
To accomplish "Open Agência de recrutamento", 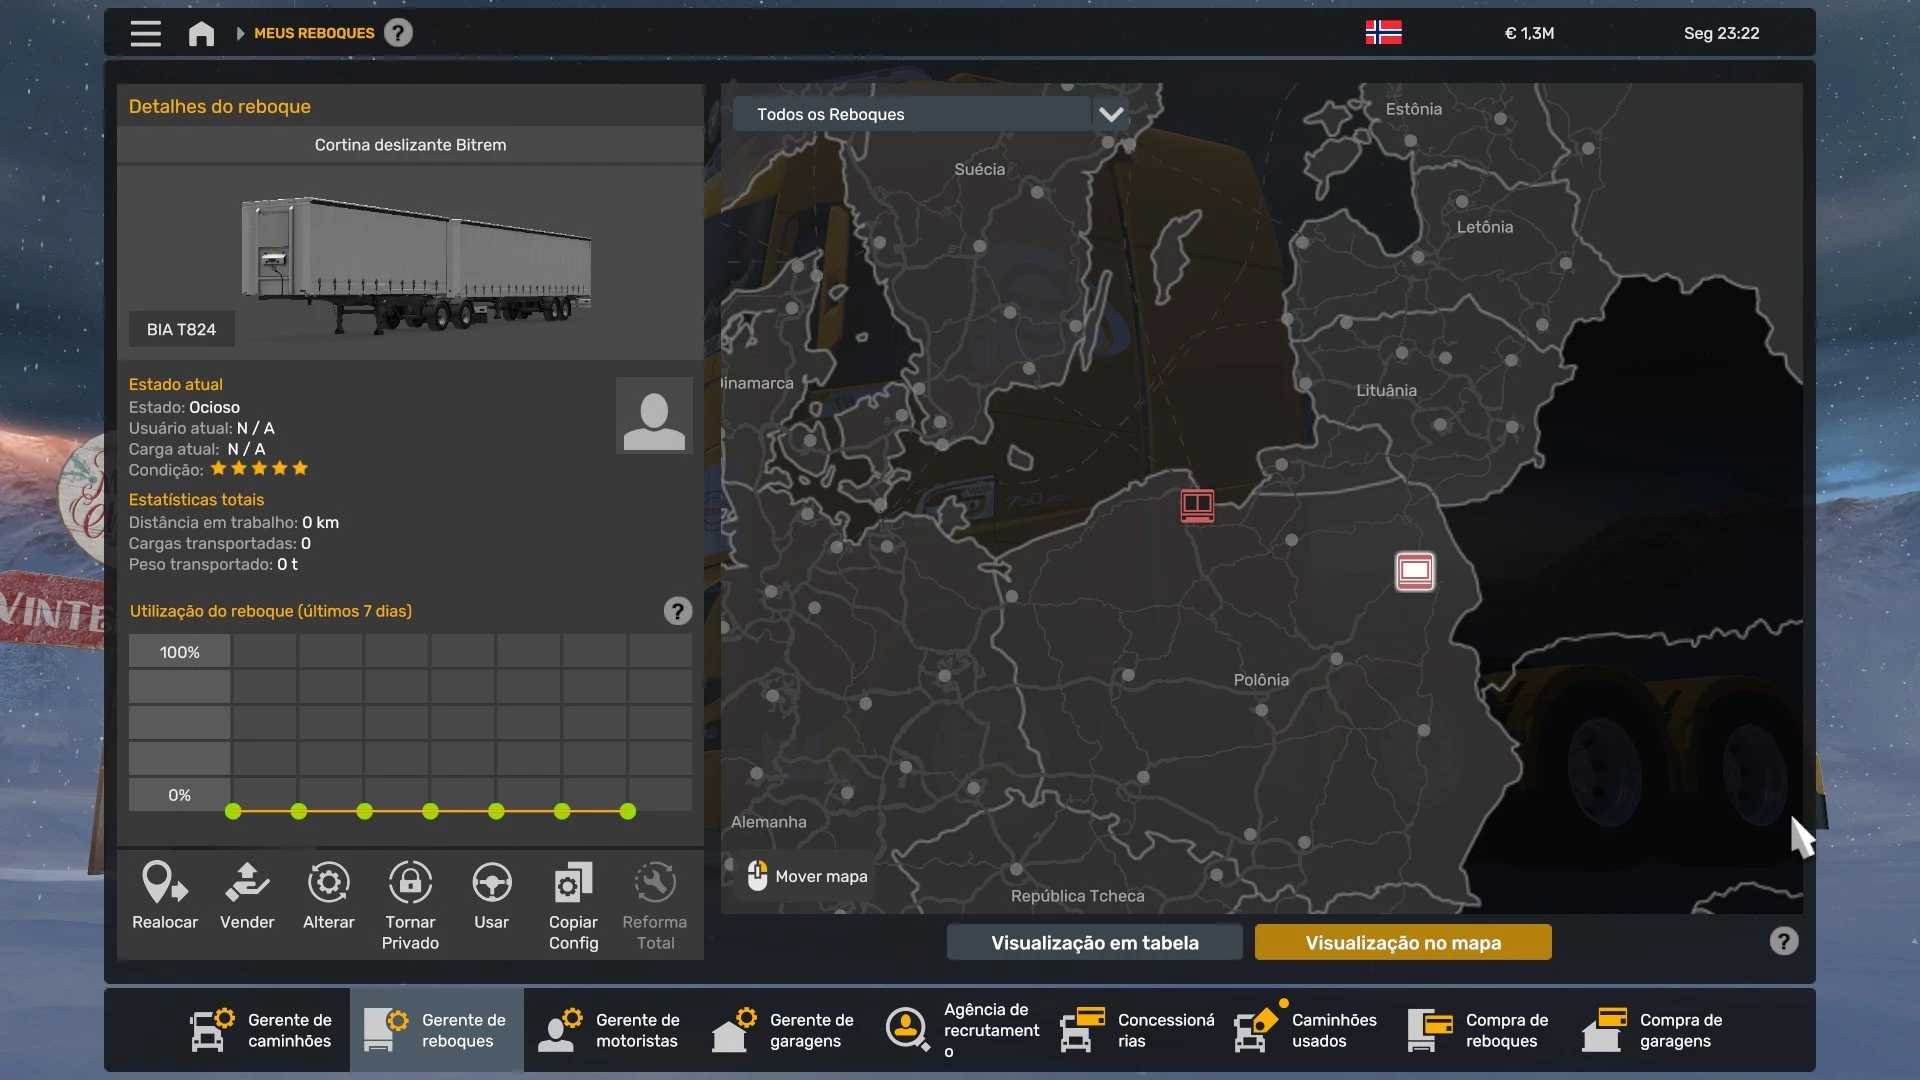I will pyautogui.click(x=962, y=1030).
